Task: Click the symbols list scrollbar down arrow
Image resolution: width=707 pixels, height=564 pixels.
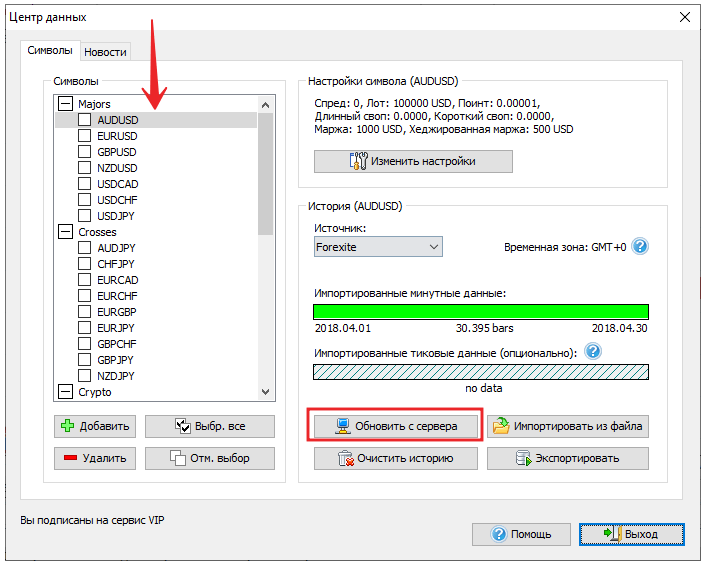Action: click(x=266, y=393)
